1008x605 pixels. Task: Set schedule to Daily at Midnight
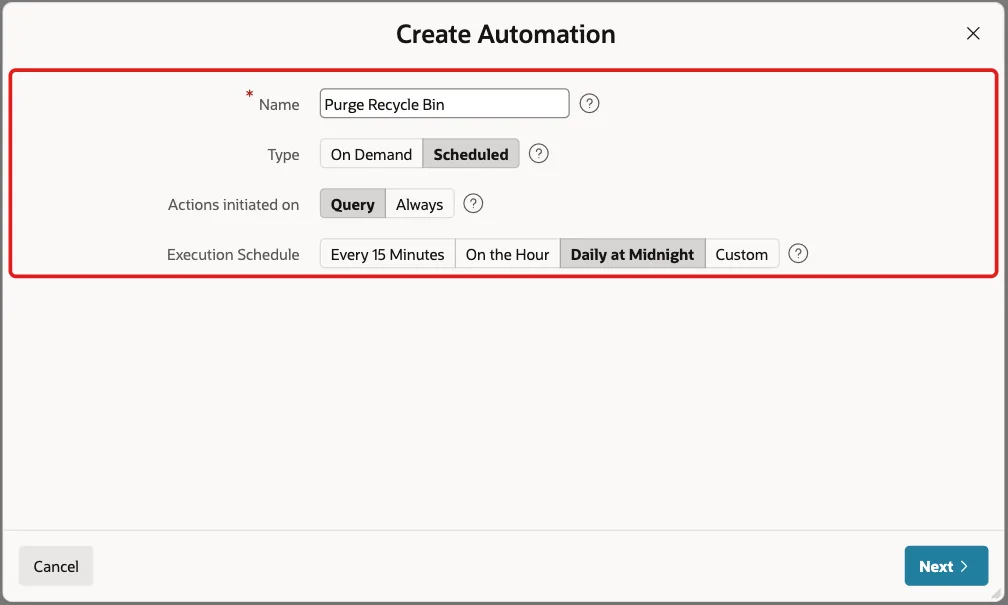(632, 255)
